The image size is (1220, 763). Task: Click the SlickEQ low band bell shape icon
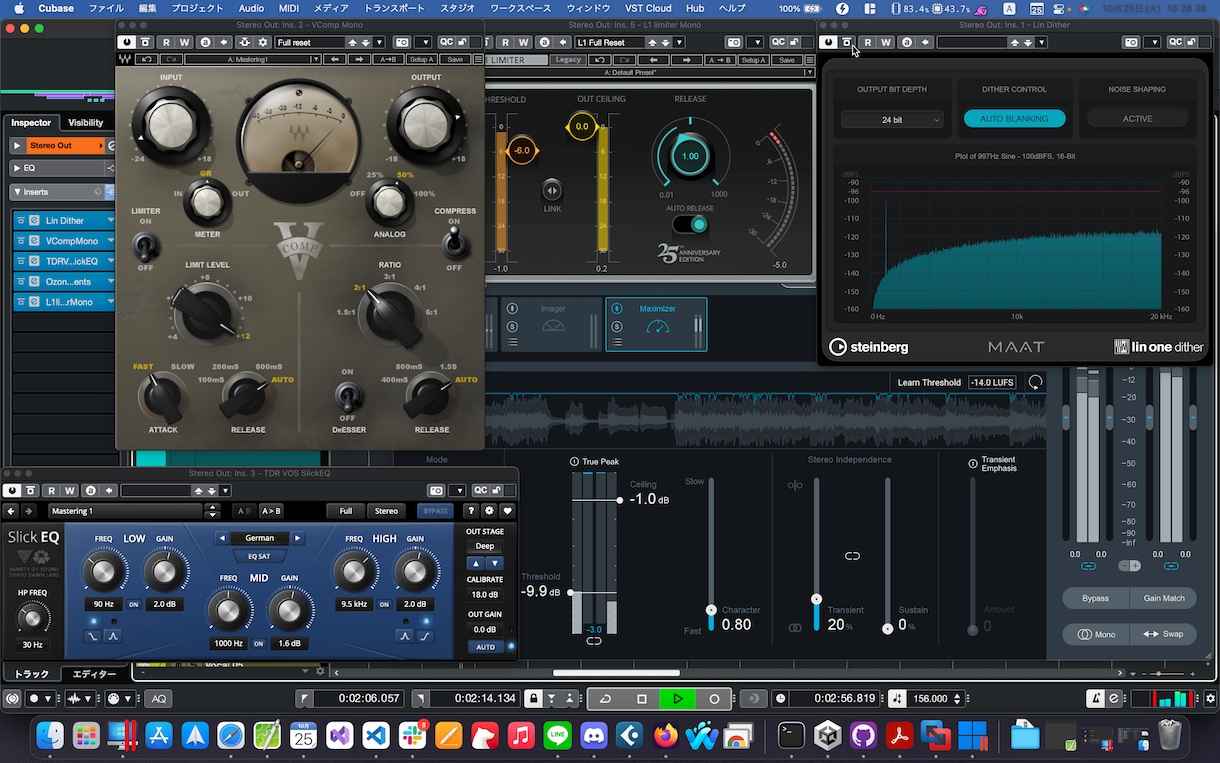click(113, 635)
